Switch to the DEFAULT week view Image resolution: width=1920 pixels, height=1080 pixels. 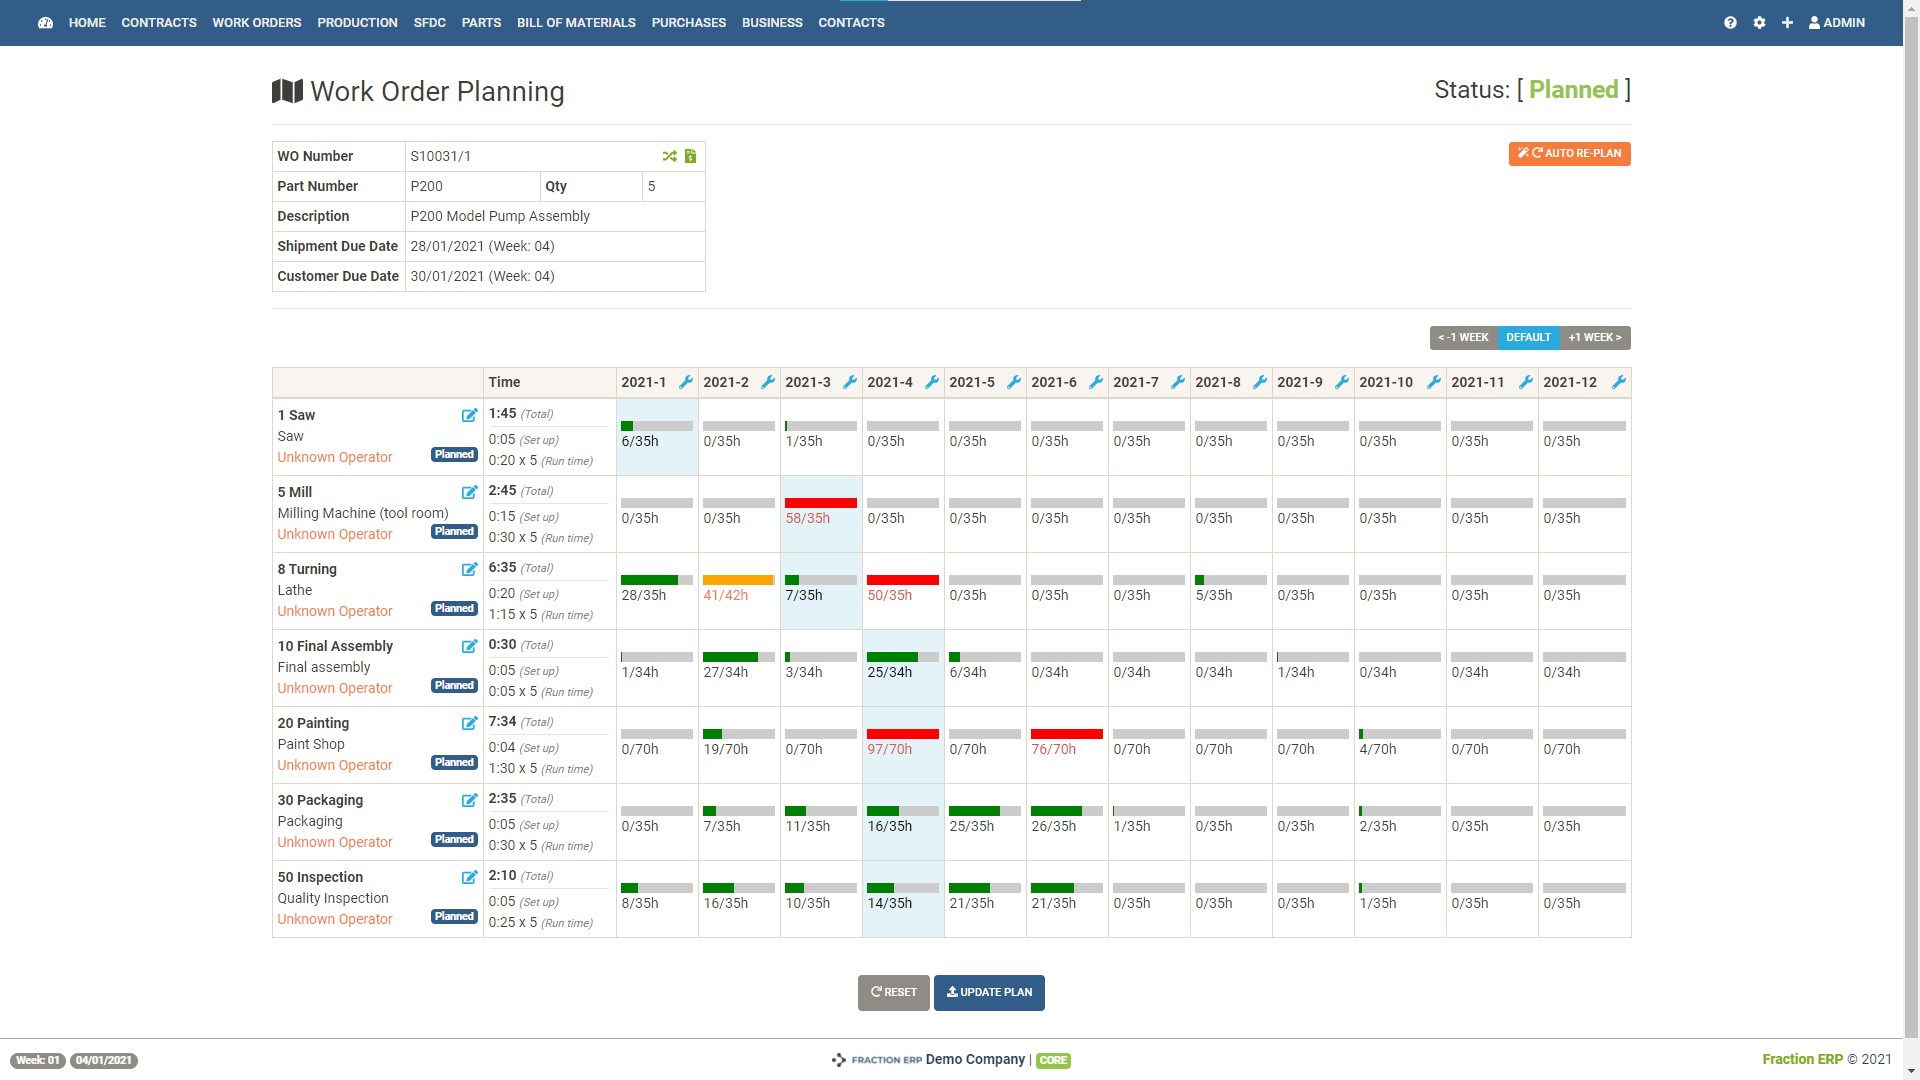[1528, 338]
